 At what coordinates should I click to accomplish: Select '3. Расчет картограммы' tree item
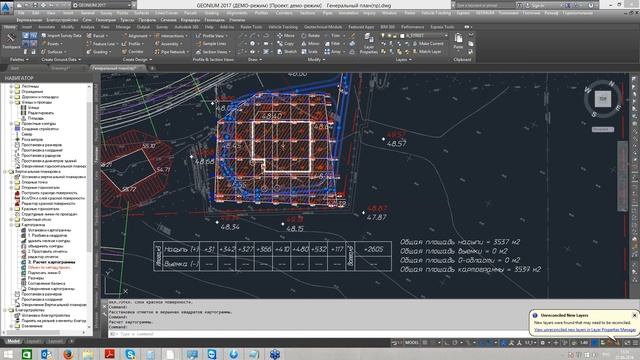[x=51, y=262]
